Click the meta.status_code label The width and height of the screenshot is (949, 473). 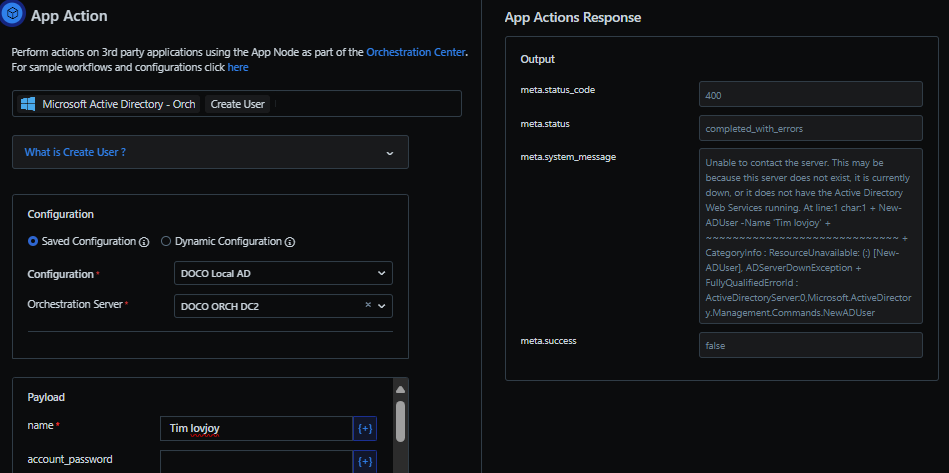pos(557,90)
